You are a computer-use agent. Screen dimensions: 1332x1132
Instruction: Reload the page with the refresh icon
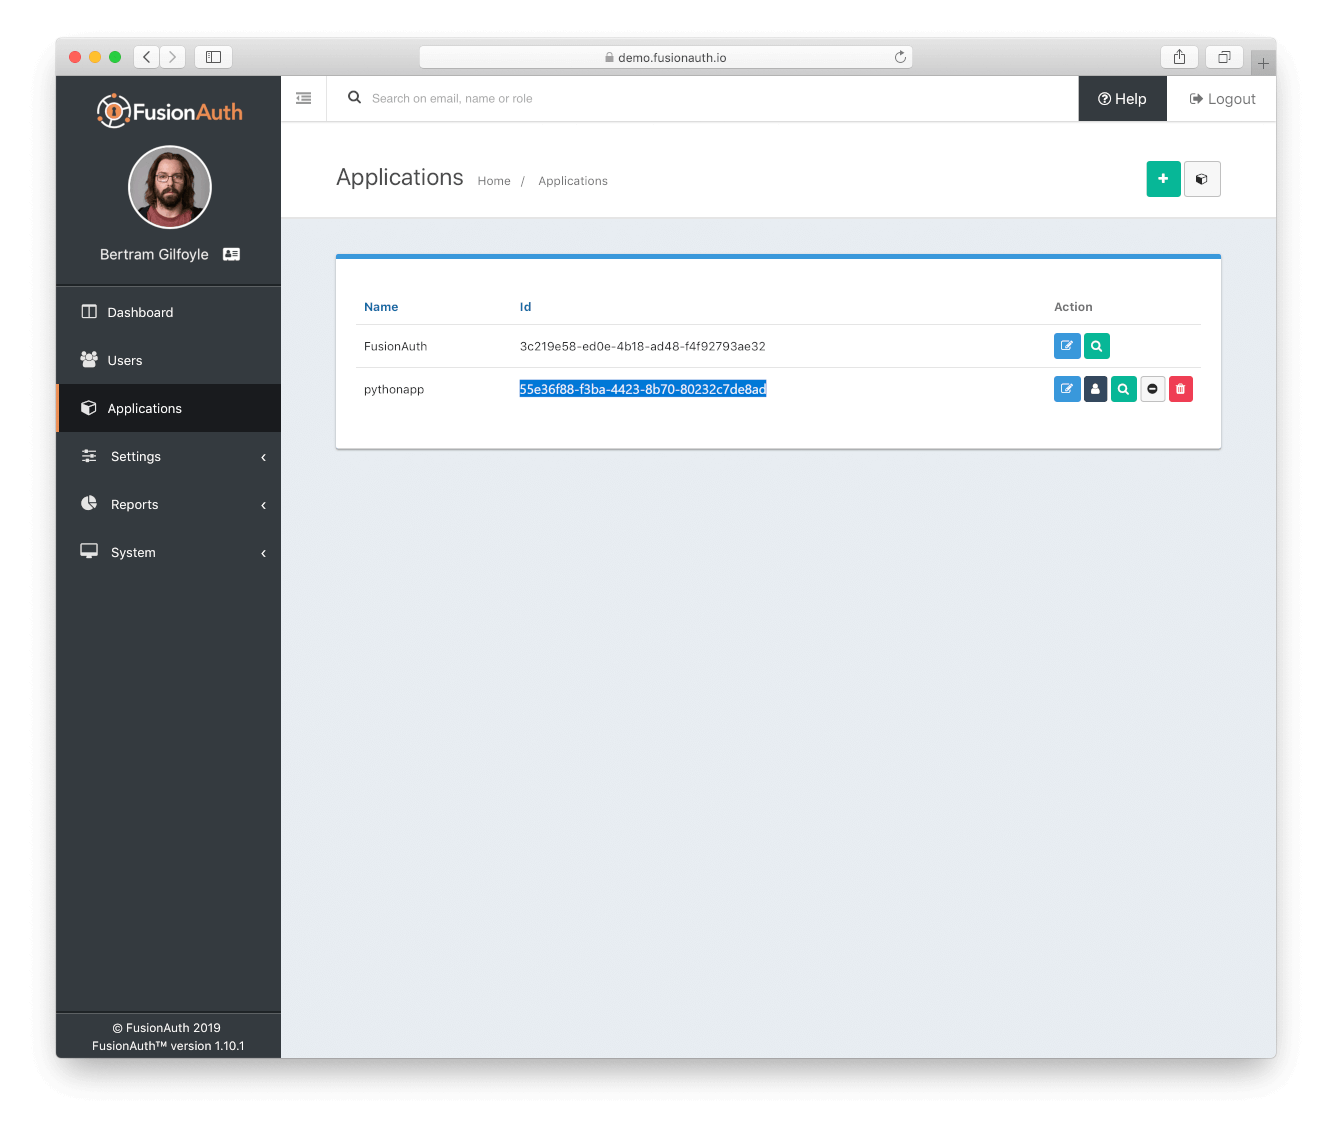click(900, 57)
